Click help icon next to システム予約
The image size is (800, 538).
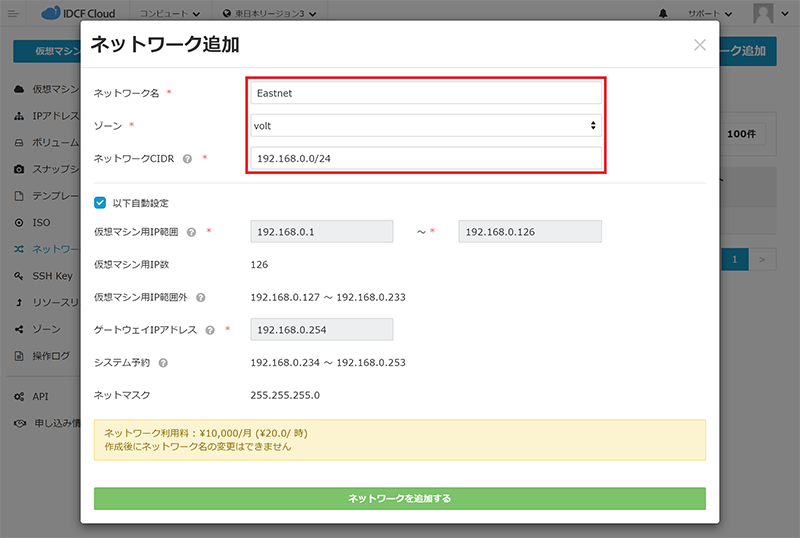(x=163, y=363)
